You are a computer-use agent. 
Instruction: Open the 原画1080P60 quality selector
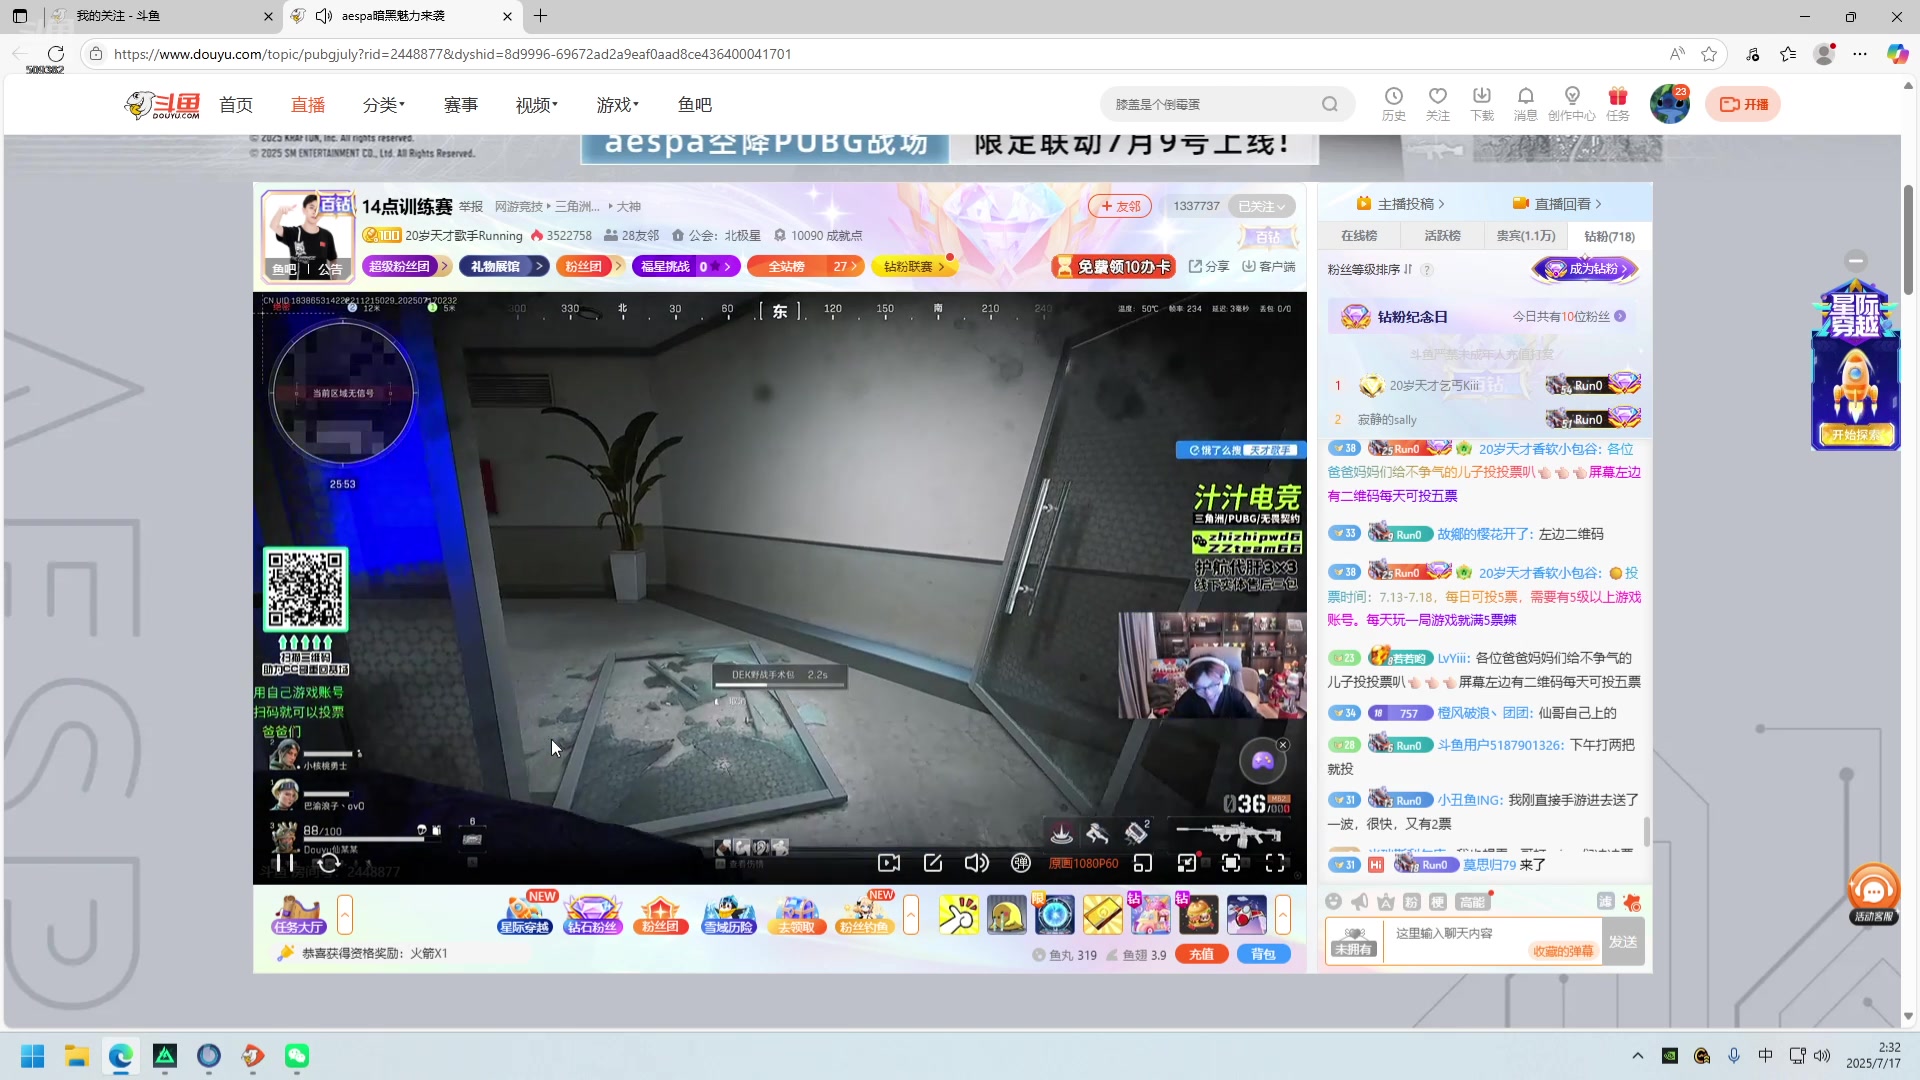tap(1084, 863)
